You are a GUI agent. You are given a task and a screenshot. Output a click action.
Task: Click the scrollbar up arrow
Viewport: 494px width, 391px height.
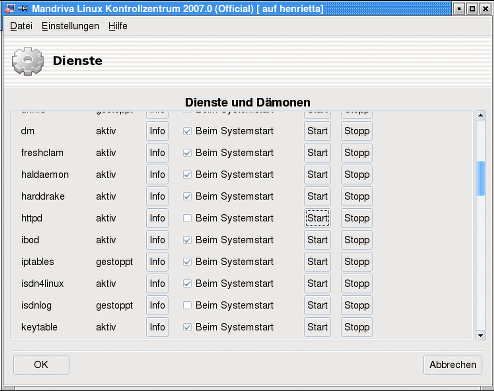click(481, 116)
